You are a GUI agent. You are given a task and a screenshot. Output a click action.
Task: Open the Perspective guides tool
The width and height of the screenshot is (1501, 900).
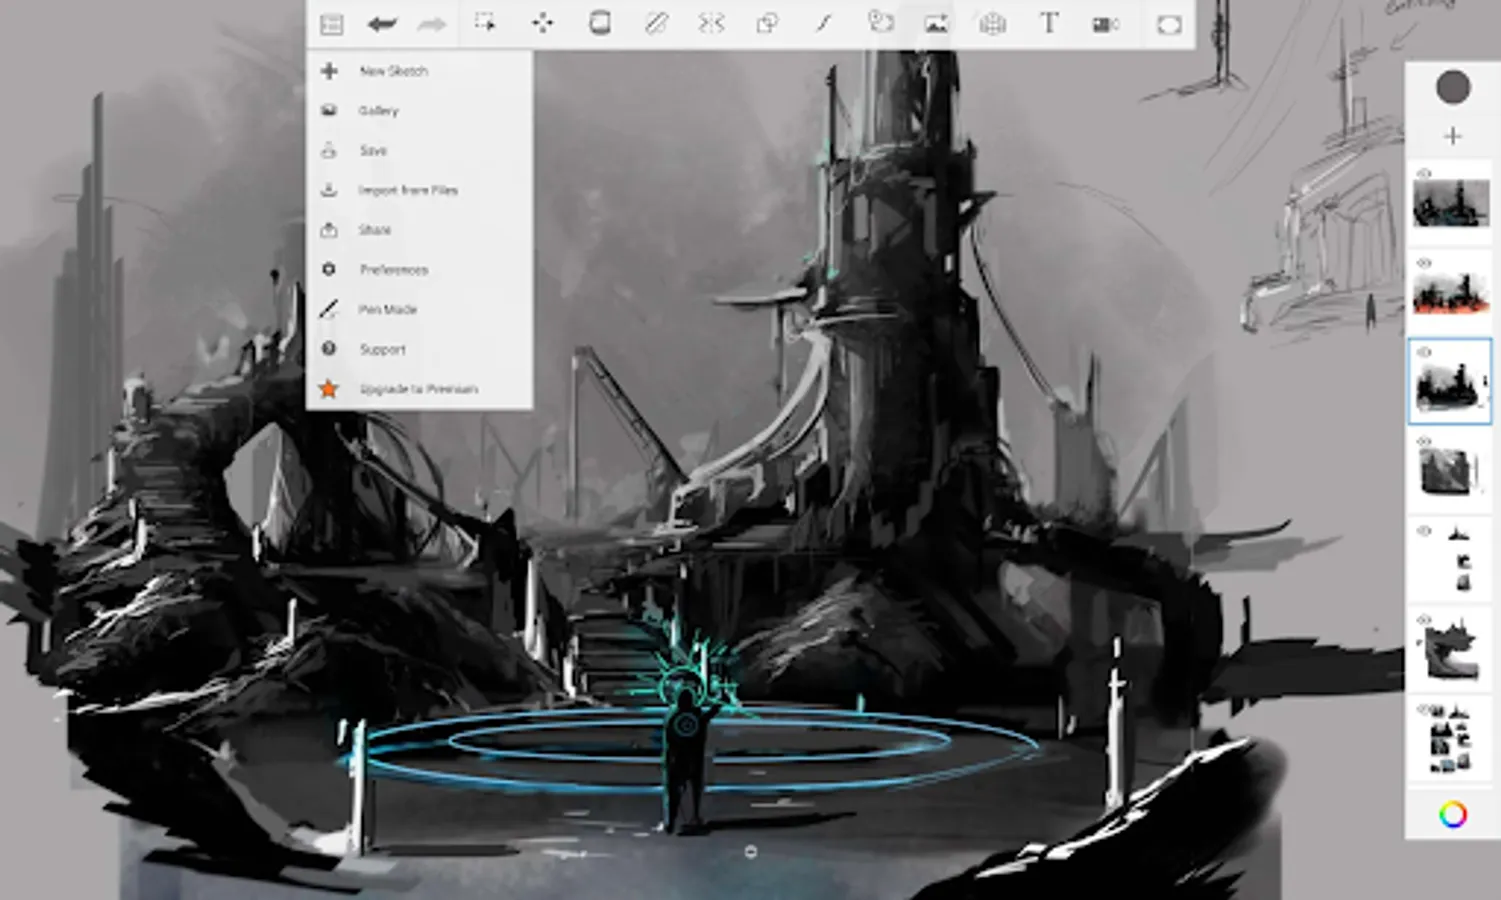pos(992,24)
